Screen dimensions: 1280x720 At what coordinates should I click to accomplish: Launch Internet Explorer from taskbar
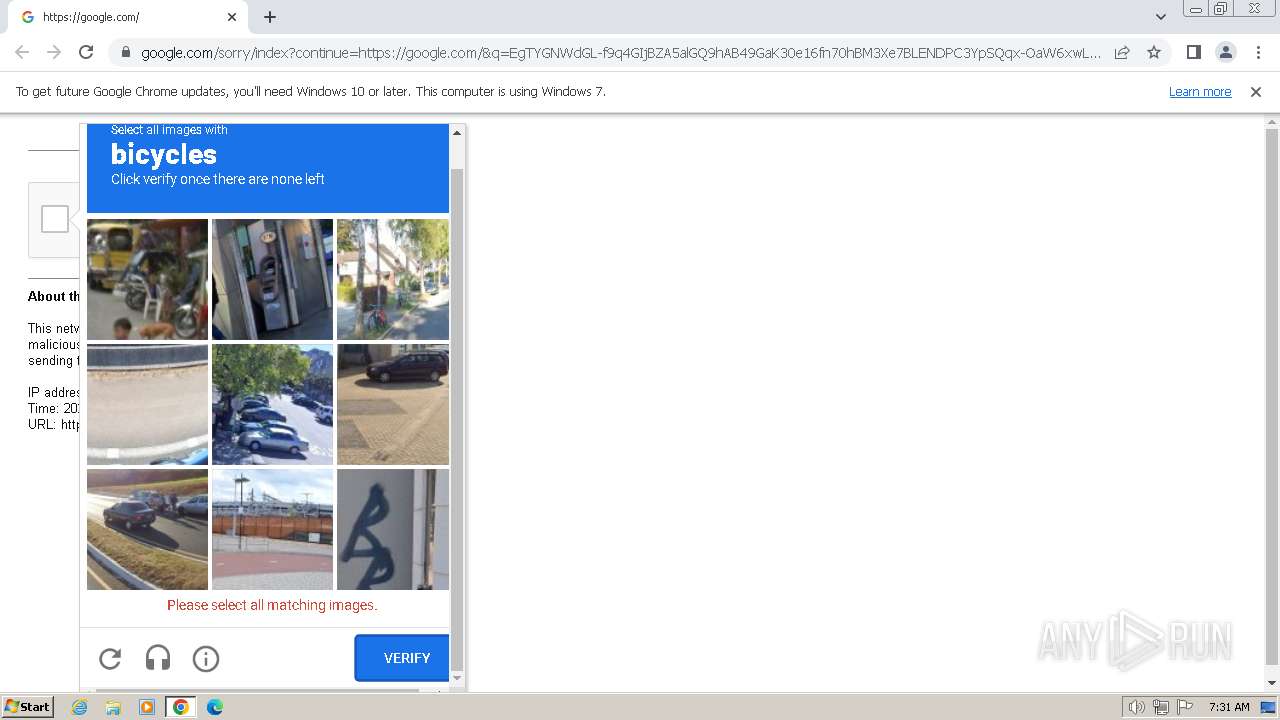pyautogui.click(x=80, y=707)
